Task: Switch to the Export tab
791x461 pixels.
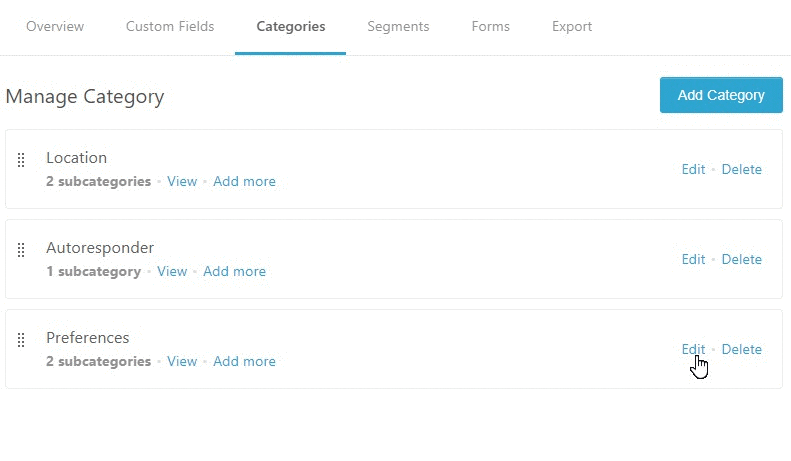Action: pyautogui.click(x=572, y=27)
